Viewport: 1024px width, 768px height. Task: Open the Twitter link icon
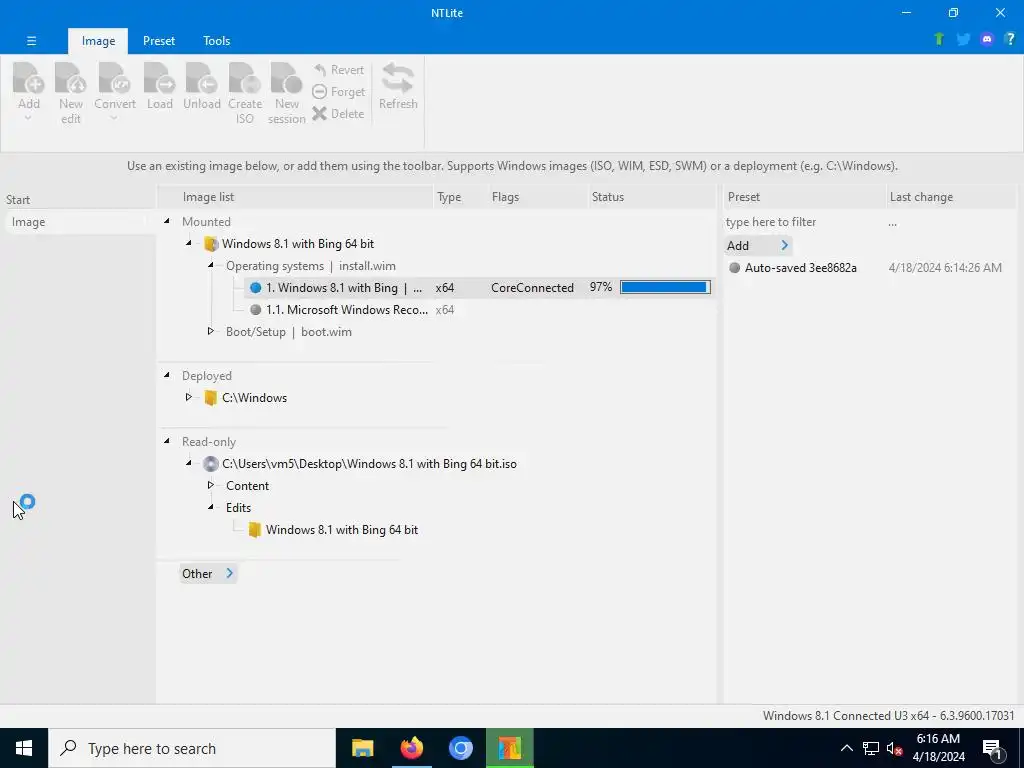(963, 39)
